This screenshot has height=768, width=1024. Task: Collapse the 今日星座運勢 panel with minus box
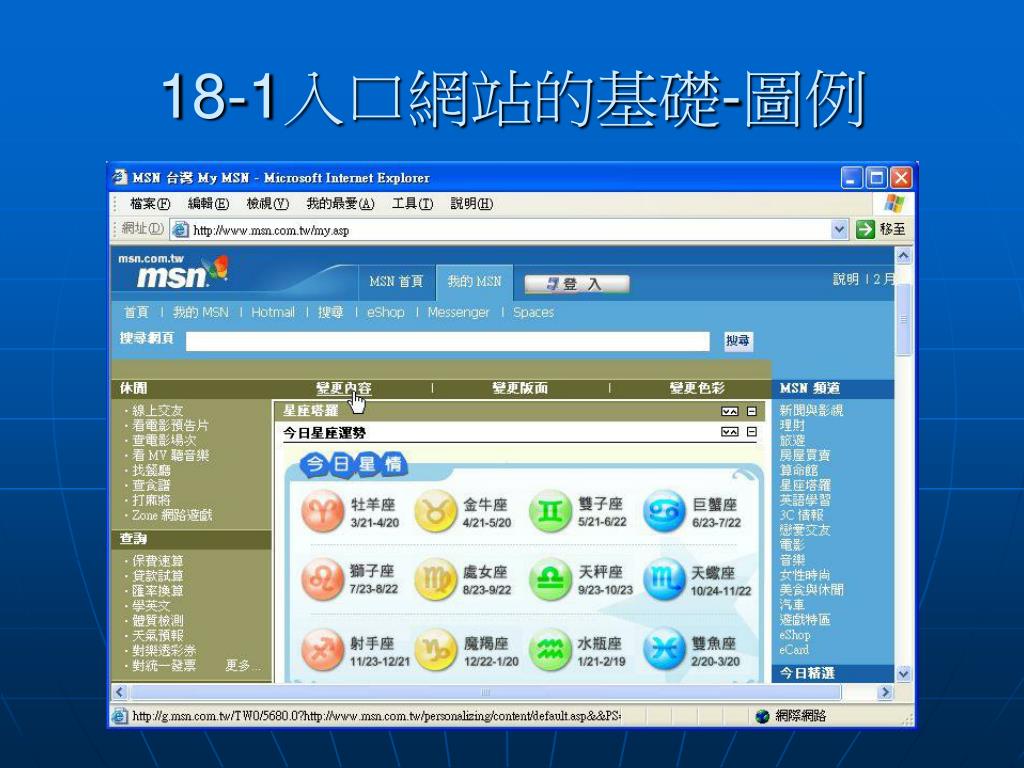click(x=752, y=432)
